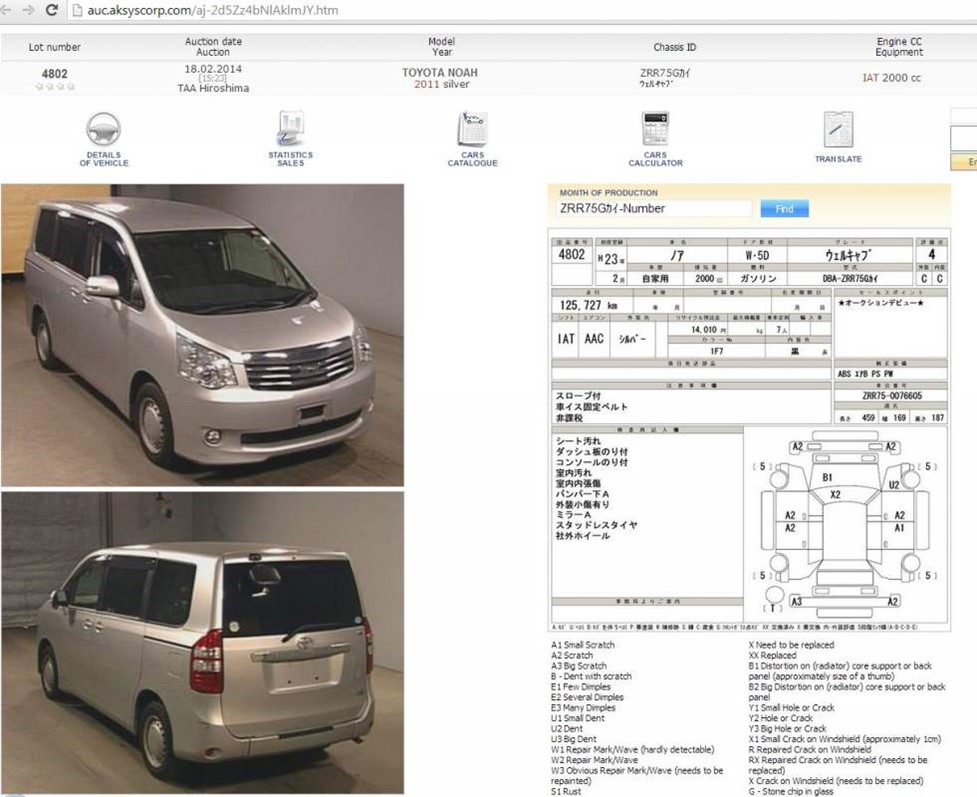Screen dimensions: 977x797
Task: Click E3 Many Dimples legend entry
Action: tap(583, 708)
